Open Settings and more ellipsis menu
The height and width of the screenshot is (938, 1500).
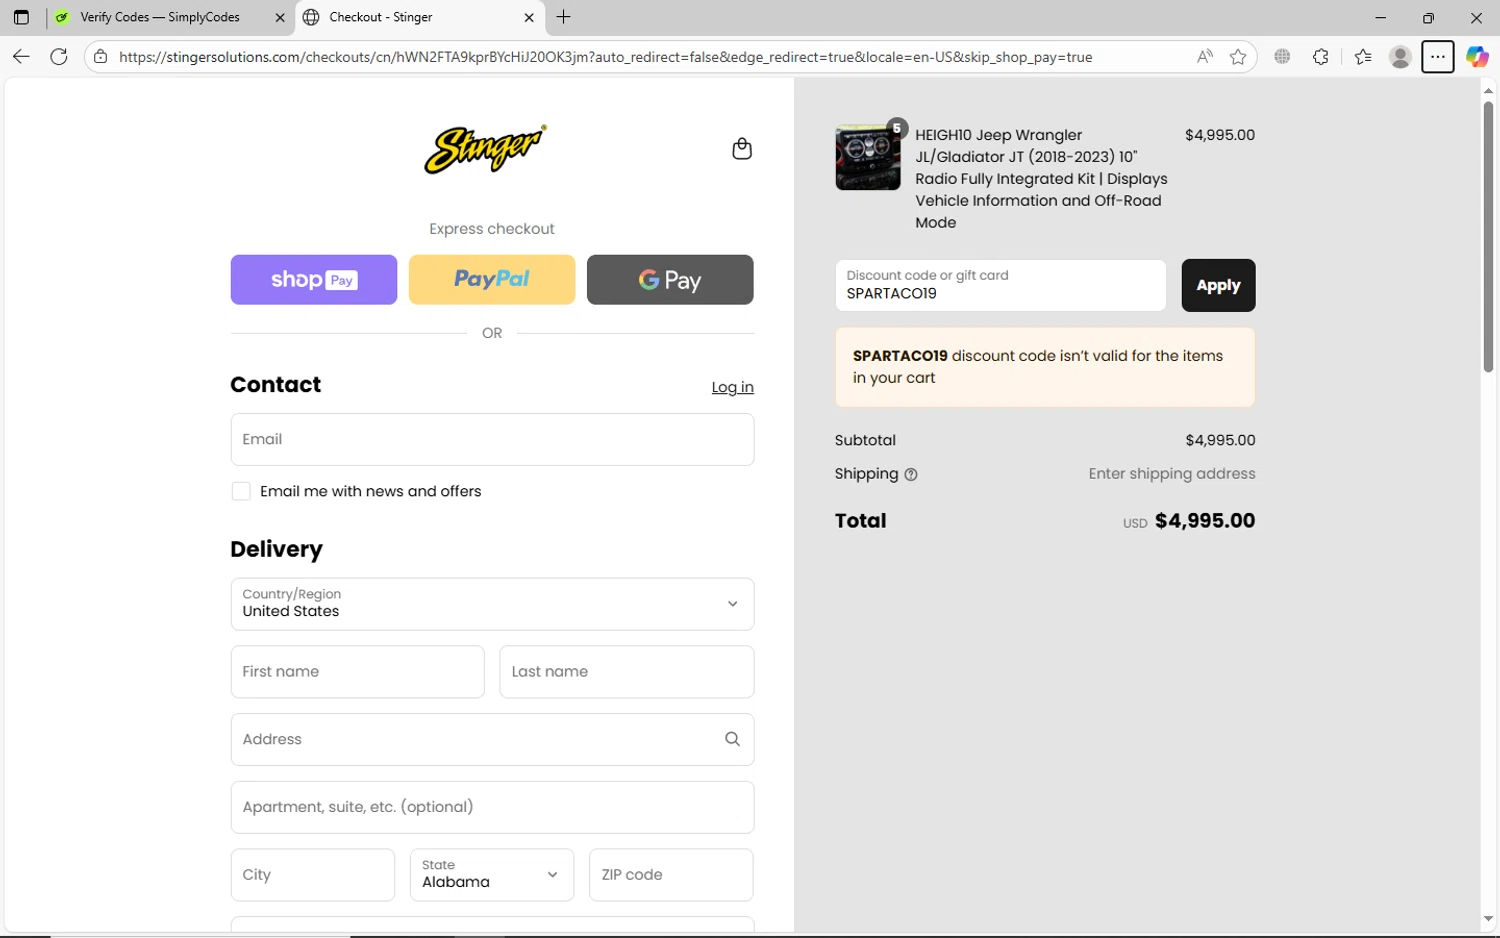[1438, 57]
